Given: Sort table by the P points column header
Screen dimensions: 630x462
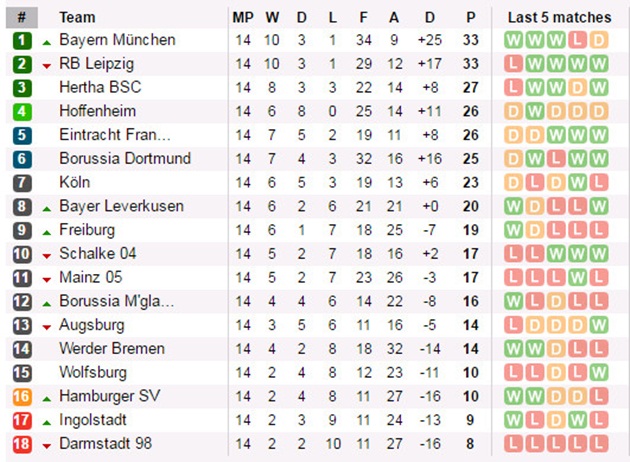Looking at the screenshot, I should point(471,17).
